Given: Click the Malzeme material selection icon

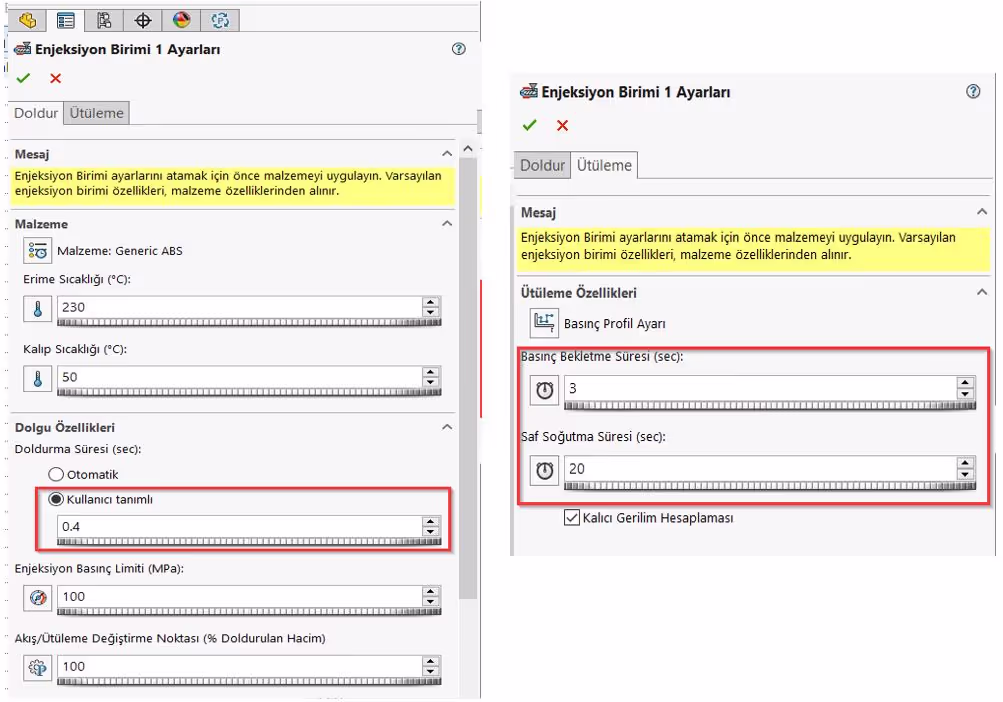Looking at the screenshot, I should [38, 250].
